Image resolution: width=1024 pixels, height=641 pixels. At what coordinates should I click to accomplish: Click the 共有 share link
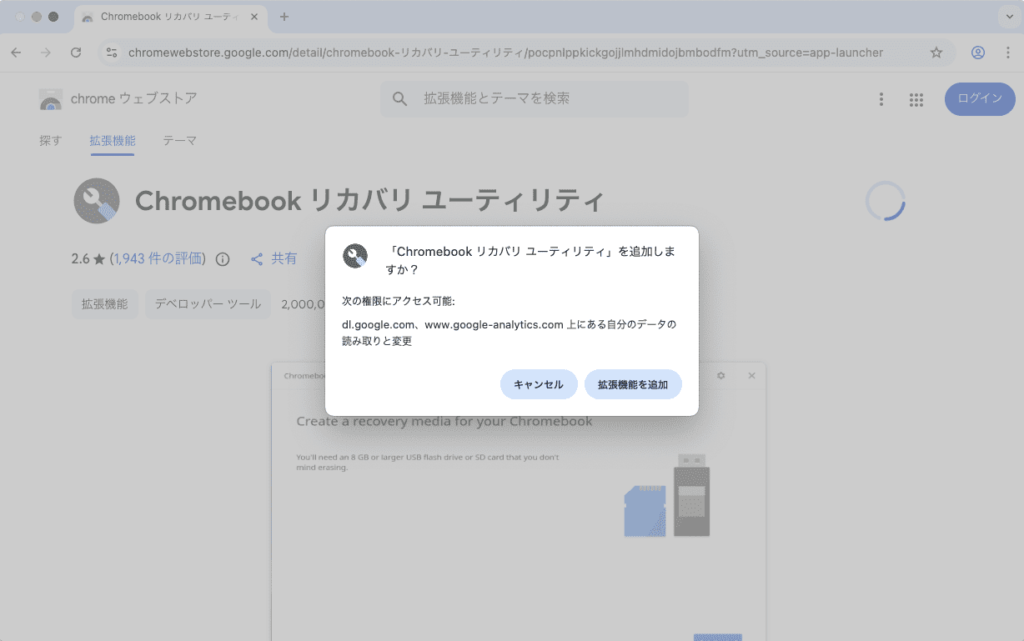pyautogui.click(x=274, y=259)
